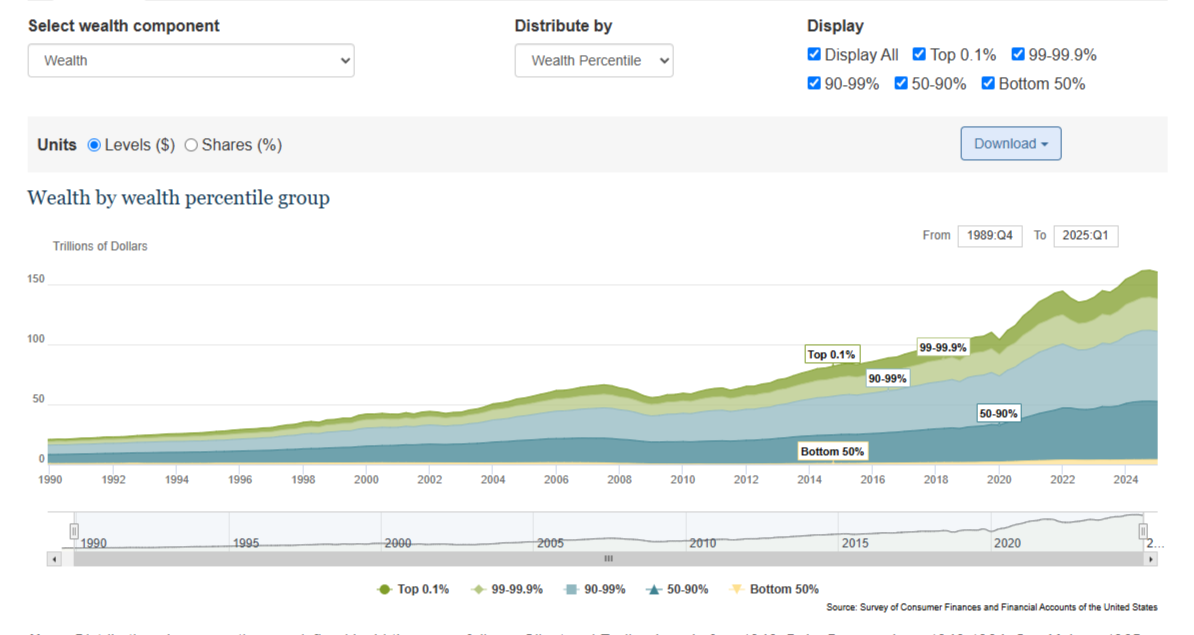Click the To date field 2025:Q1
The height and width of the screenshot is (635, 1194).
(1085, 235)
